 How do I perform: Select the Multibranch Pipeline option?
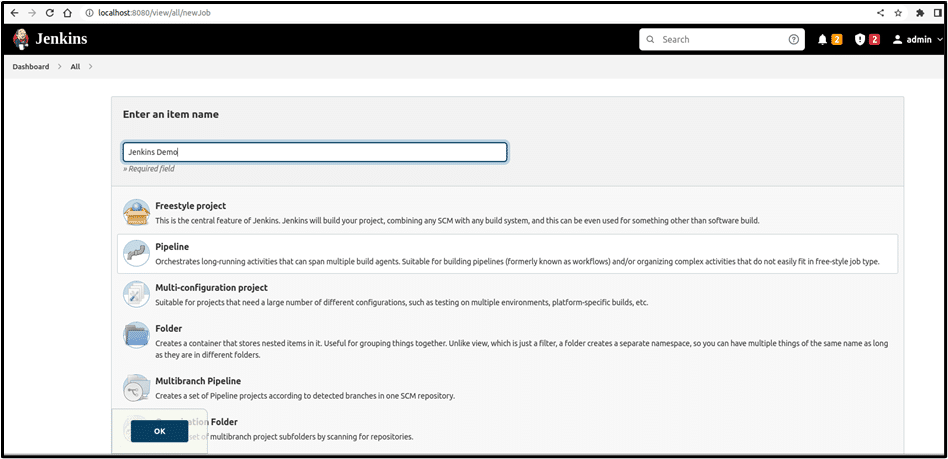point(507,388)
